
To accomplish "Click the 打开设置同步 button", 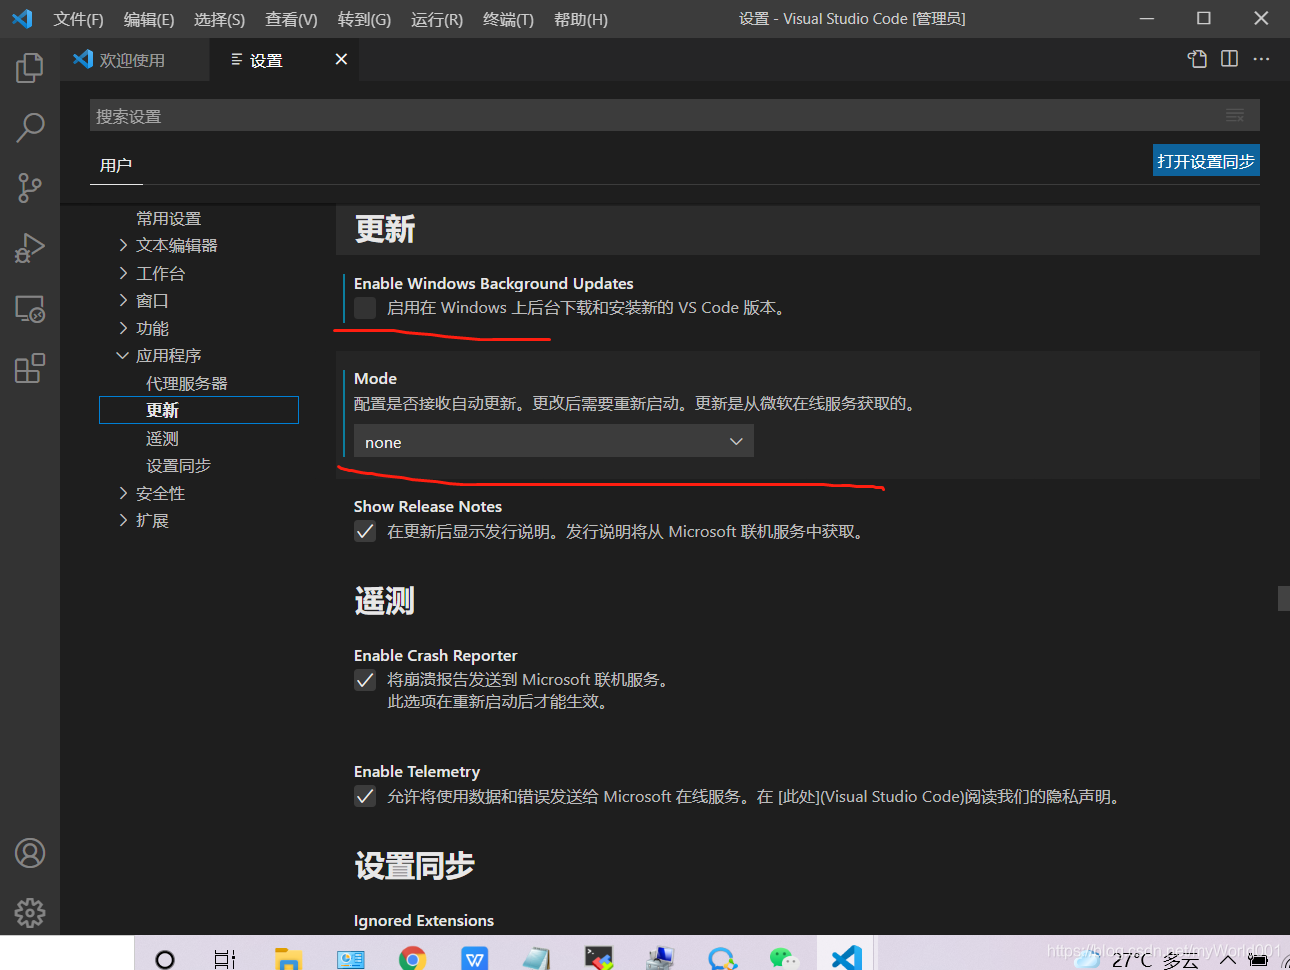I will [1206, 161].
